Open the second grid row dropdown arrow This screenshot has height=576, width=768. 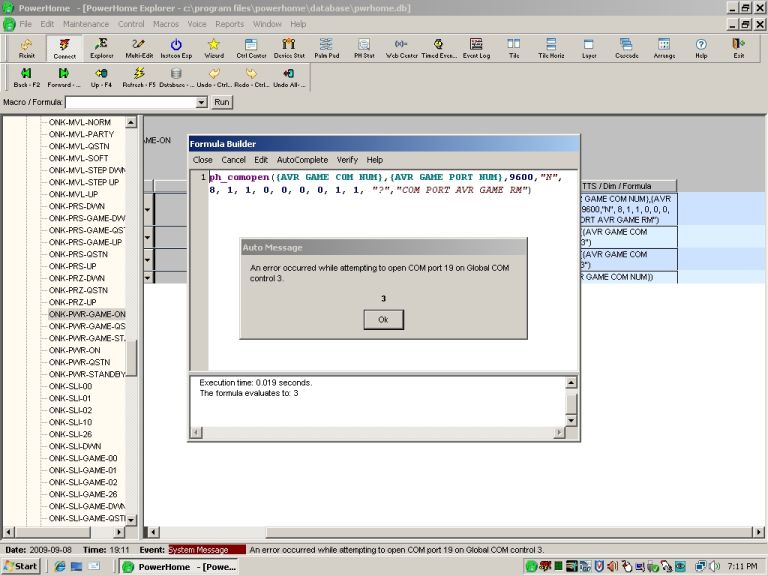pos(147,238)
